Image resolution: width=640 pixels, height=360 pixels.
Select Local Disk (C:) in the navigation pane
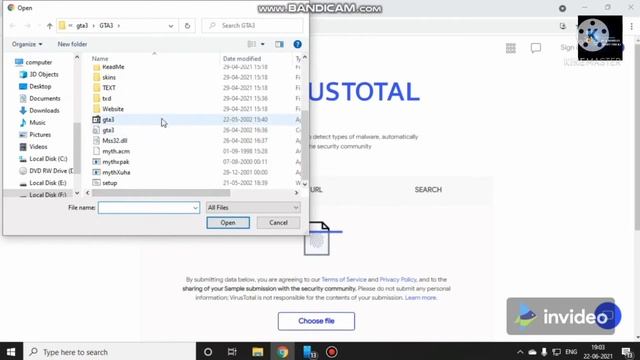(x=43, y=159)
